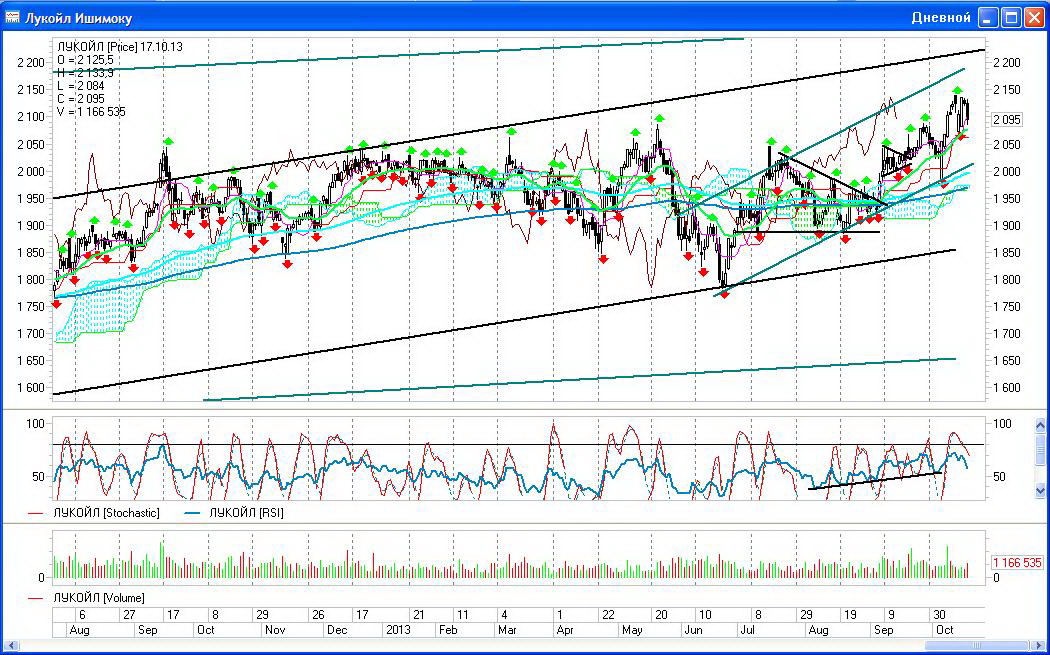Viewport: 1050px width, 655px height.
Task: Select the ЛУКОЙЛ [Volume] legend label
Action: point(98,597)
